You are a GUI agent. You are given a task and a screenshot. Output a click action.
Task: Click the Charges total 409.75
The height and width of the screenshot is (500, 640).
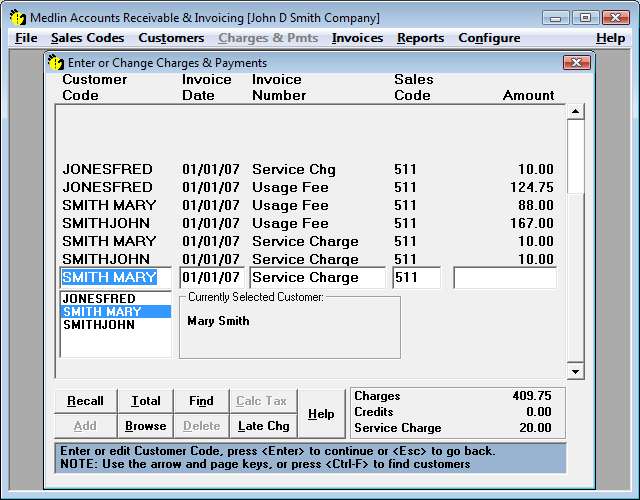[x=532, y=396]
